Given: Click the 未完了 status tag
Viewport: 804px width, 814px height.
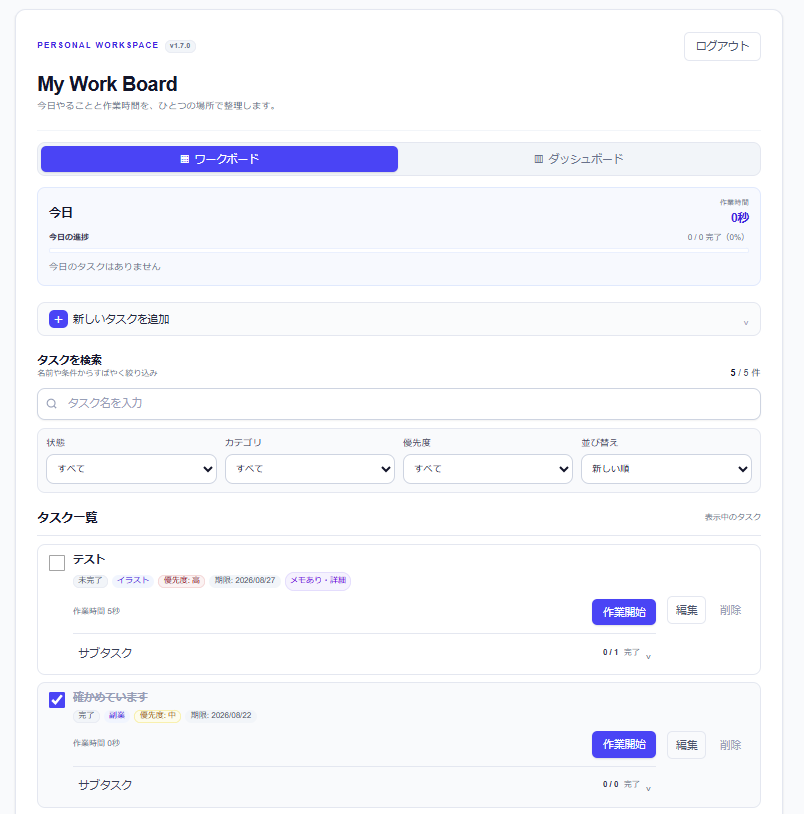Looking at the screenshot, I should click(90, 580).
